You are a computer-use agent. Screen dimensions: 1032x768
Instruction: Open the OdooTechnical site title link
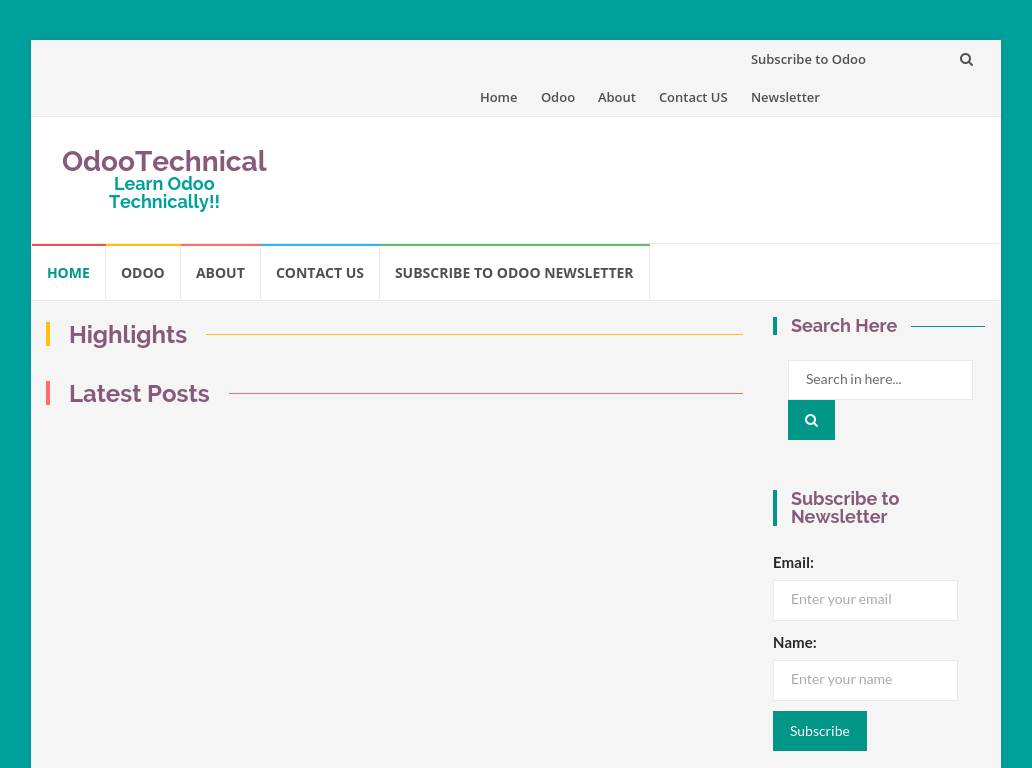pos(164,161)
